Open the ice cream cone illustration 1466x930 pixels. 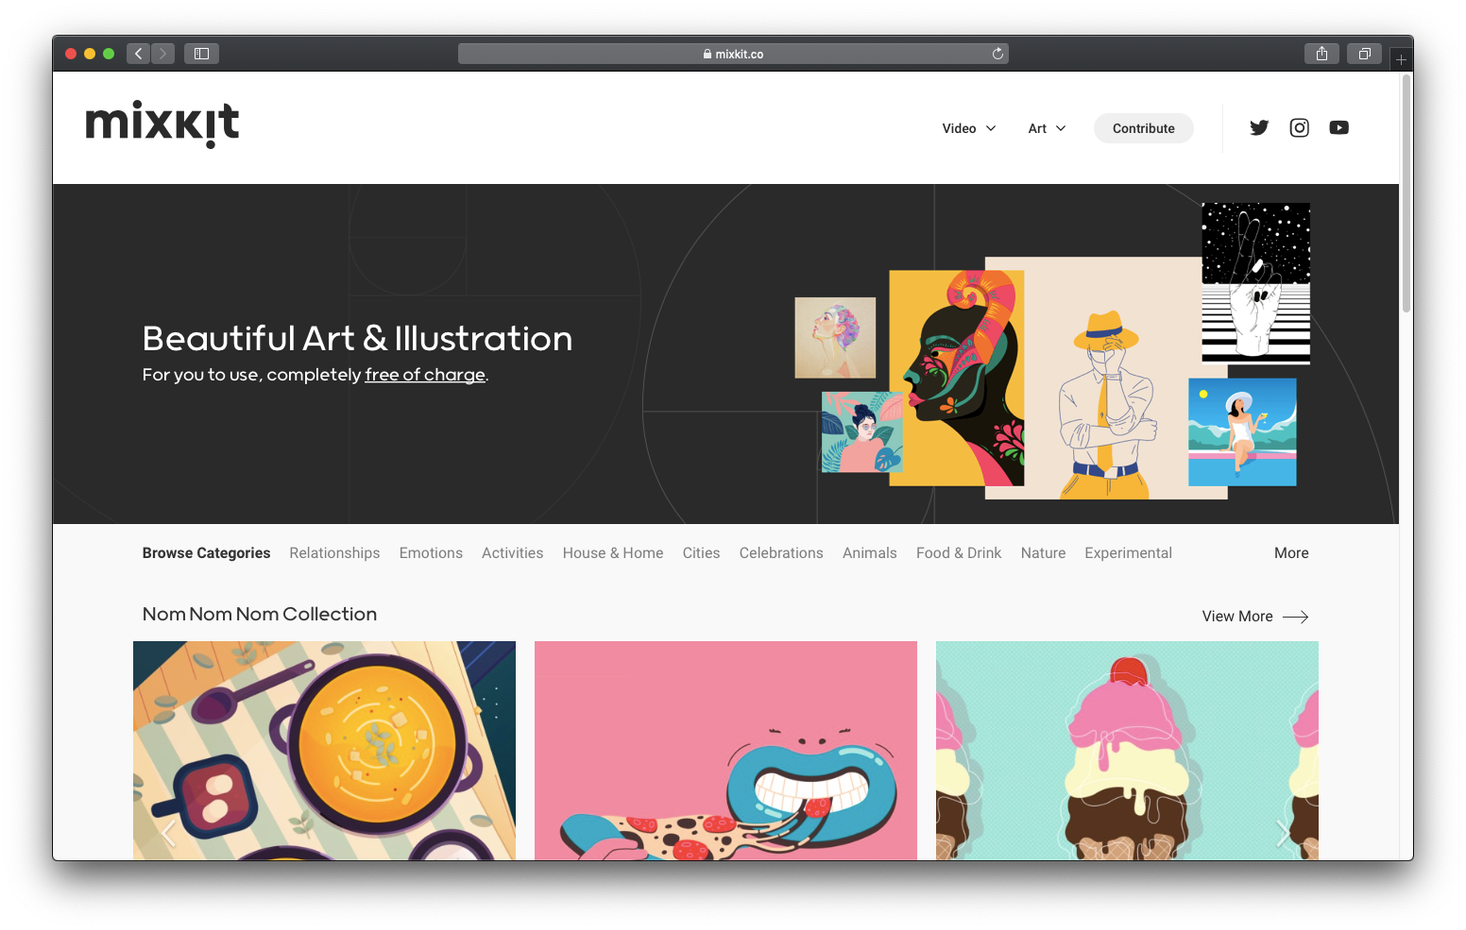[1127, 750]
